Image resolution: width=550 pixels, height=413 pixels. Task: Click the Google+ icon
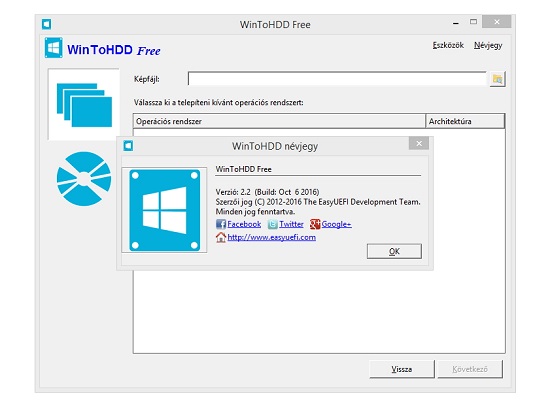315,224
